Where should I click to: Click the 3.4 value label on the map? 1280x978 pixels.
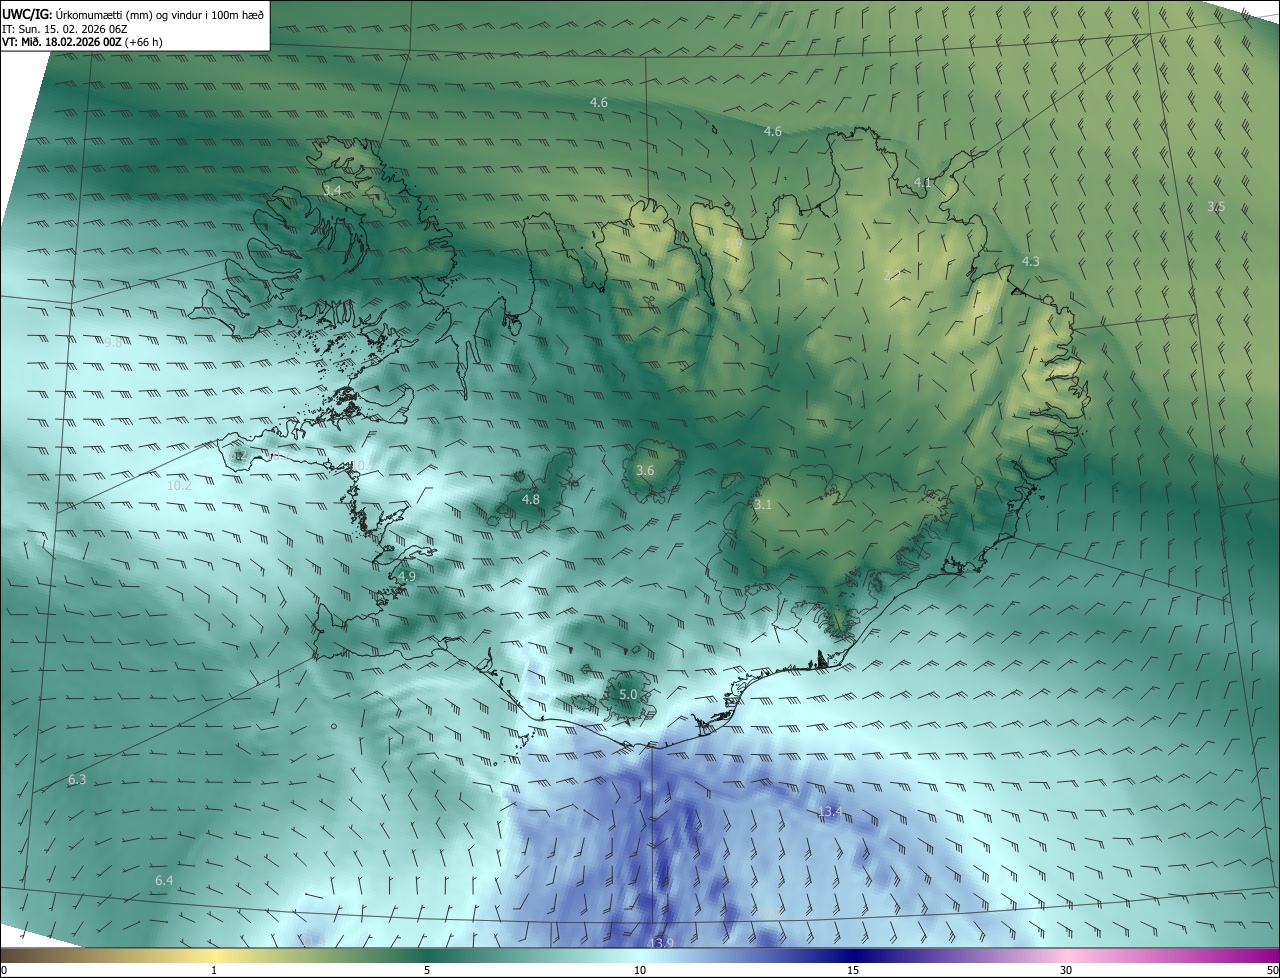tap(332, 189)
